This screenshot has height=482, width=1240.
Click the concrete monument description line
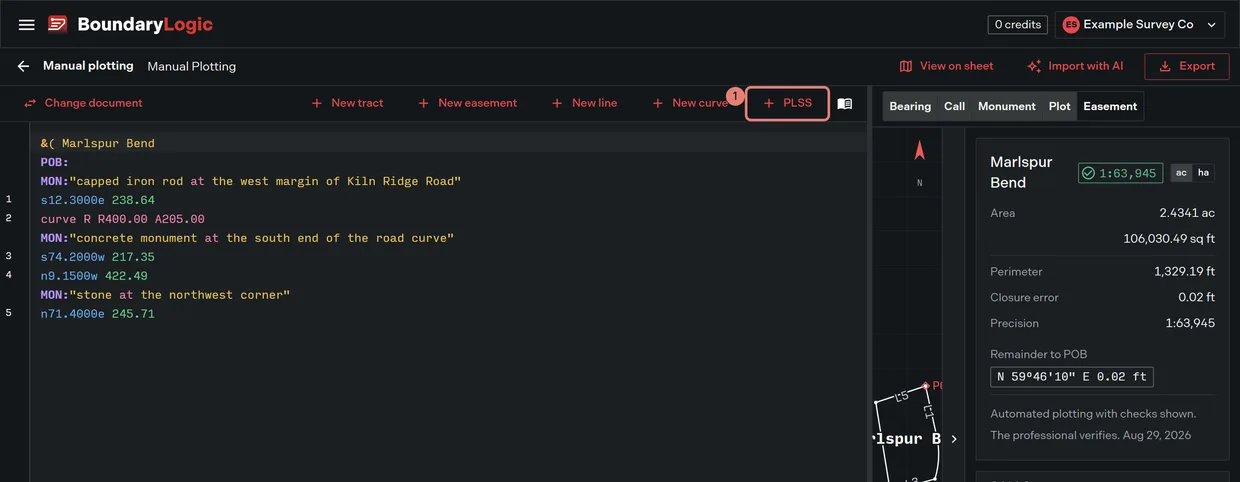(x=247, y=238)
